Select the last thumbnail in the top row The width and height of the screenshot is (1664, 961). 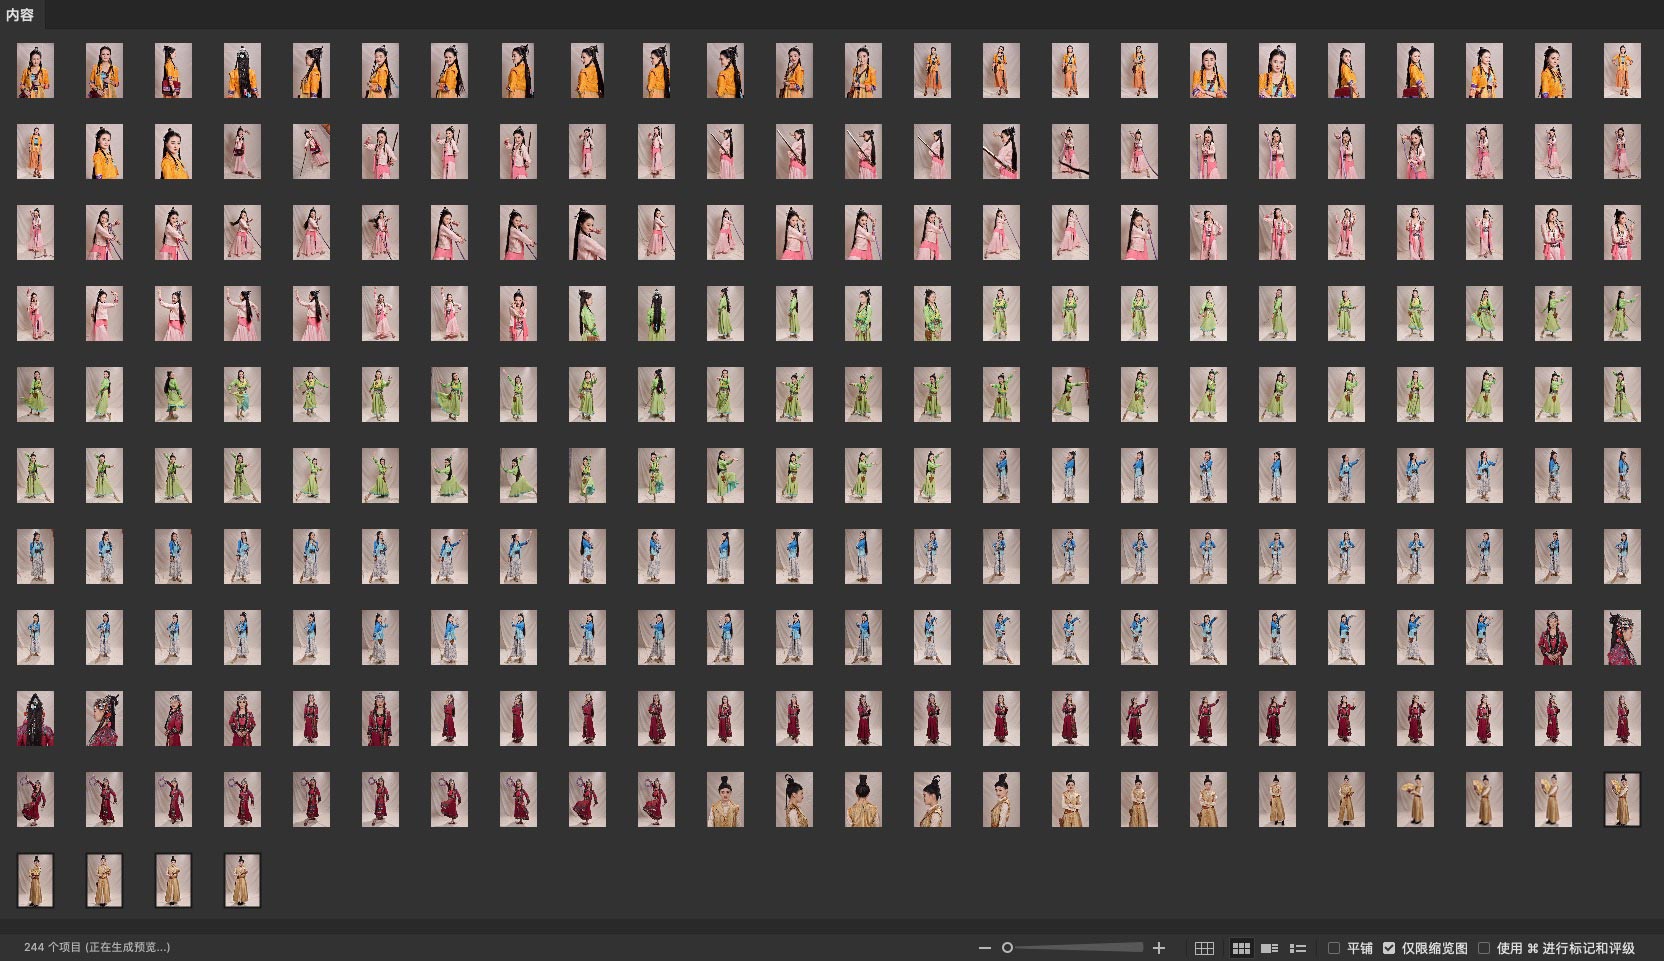1621,71
